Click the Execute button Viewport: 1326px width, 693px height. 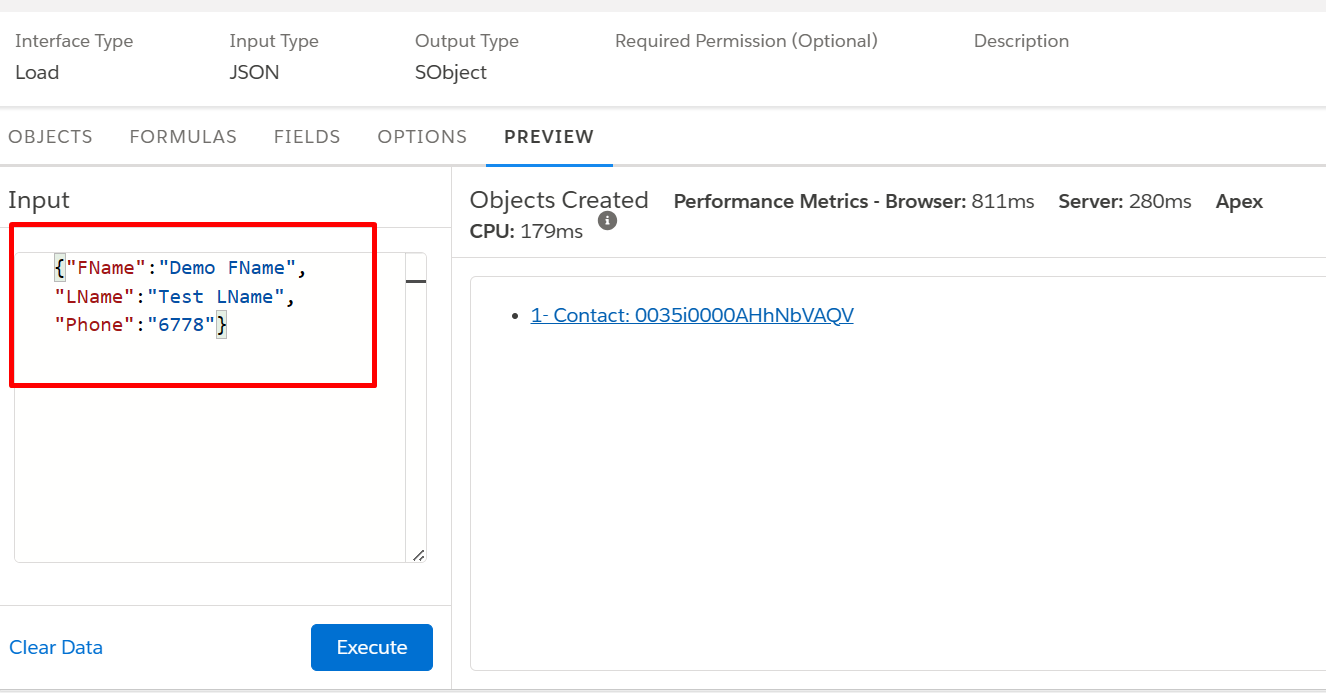click(371, 647)
